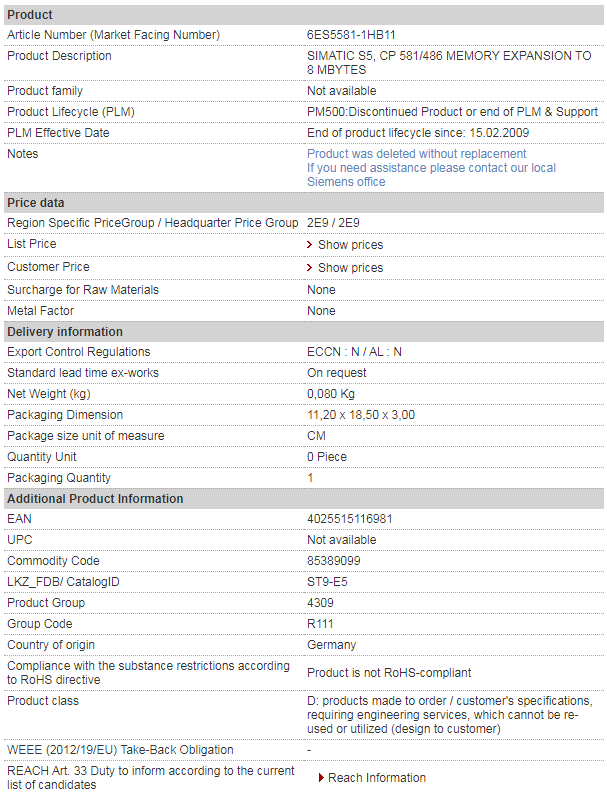Click 'Product was deleted without replacement' note

[x=416, y=154]
